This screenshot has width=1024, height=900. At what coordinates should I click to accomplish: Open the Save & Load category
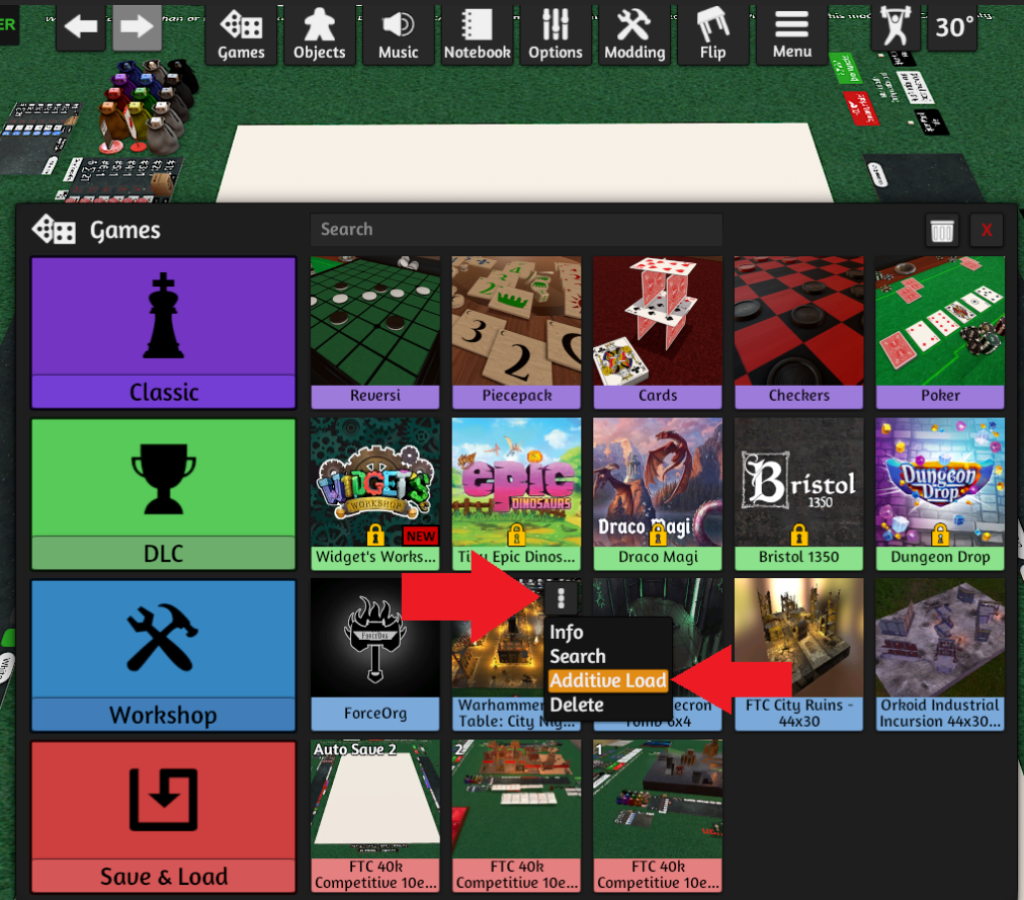[x=164, y=816]
